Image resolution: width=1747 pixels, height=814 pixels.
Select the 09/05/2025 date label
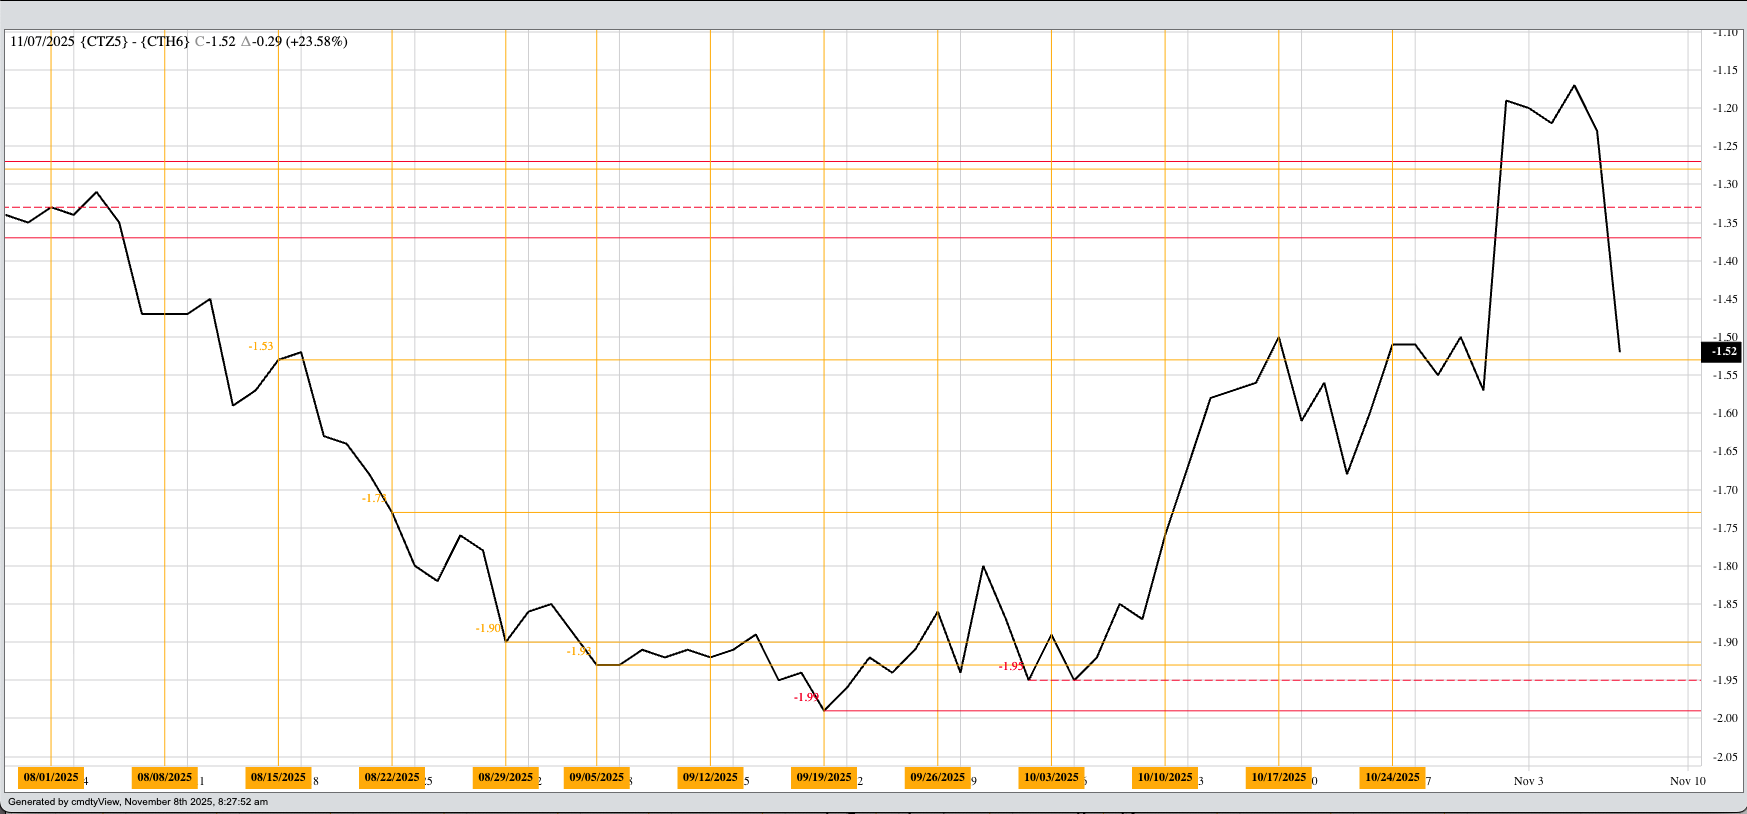[x=596, y=777]
